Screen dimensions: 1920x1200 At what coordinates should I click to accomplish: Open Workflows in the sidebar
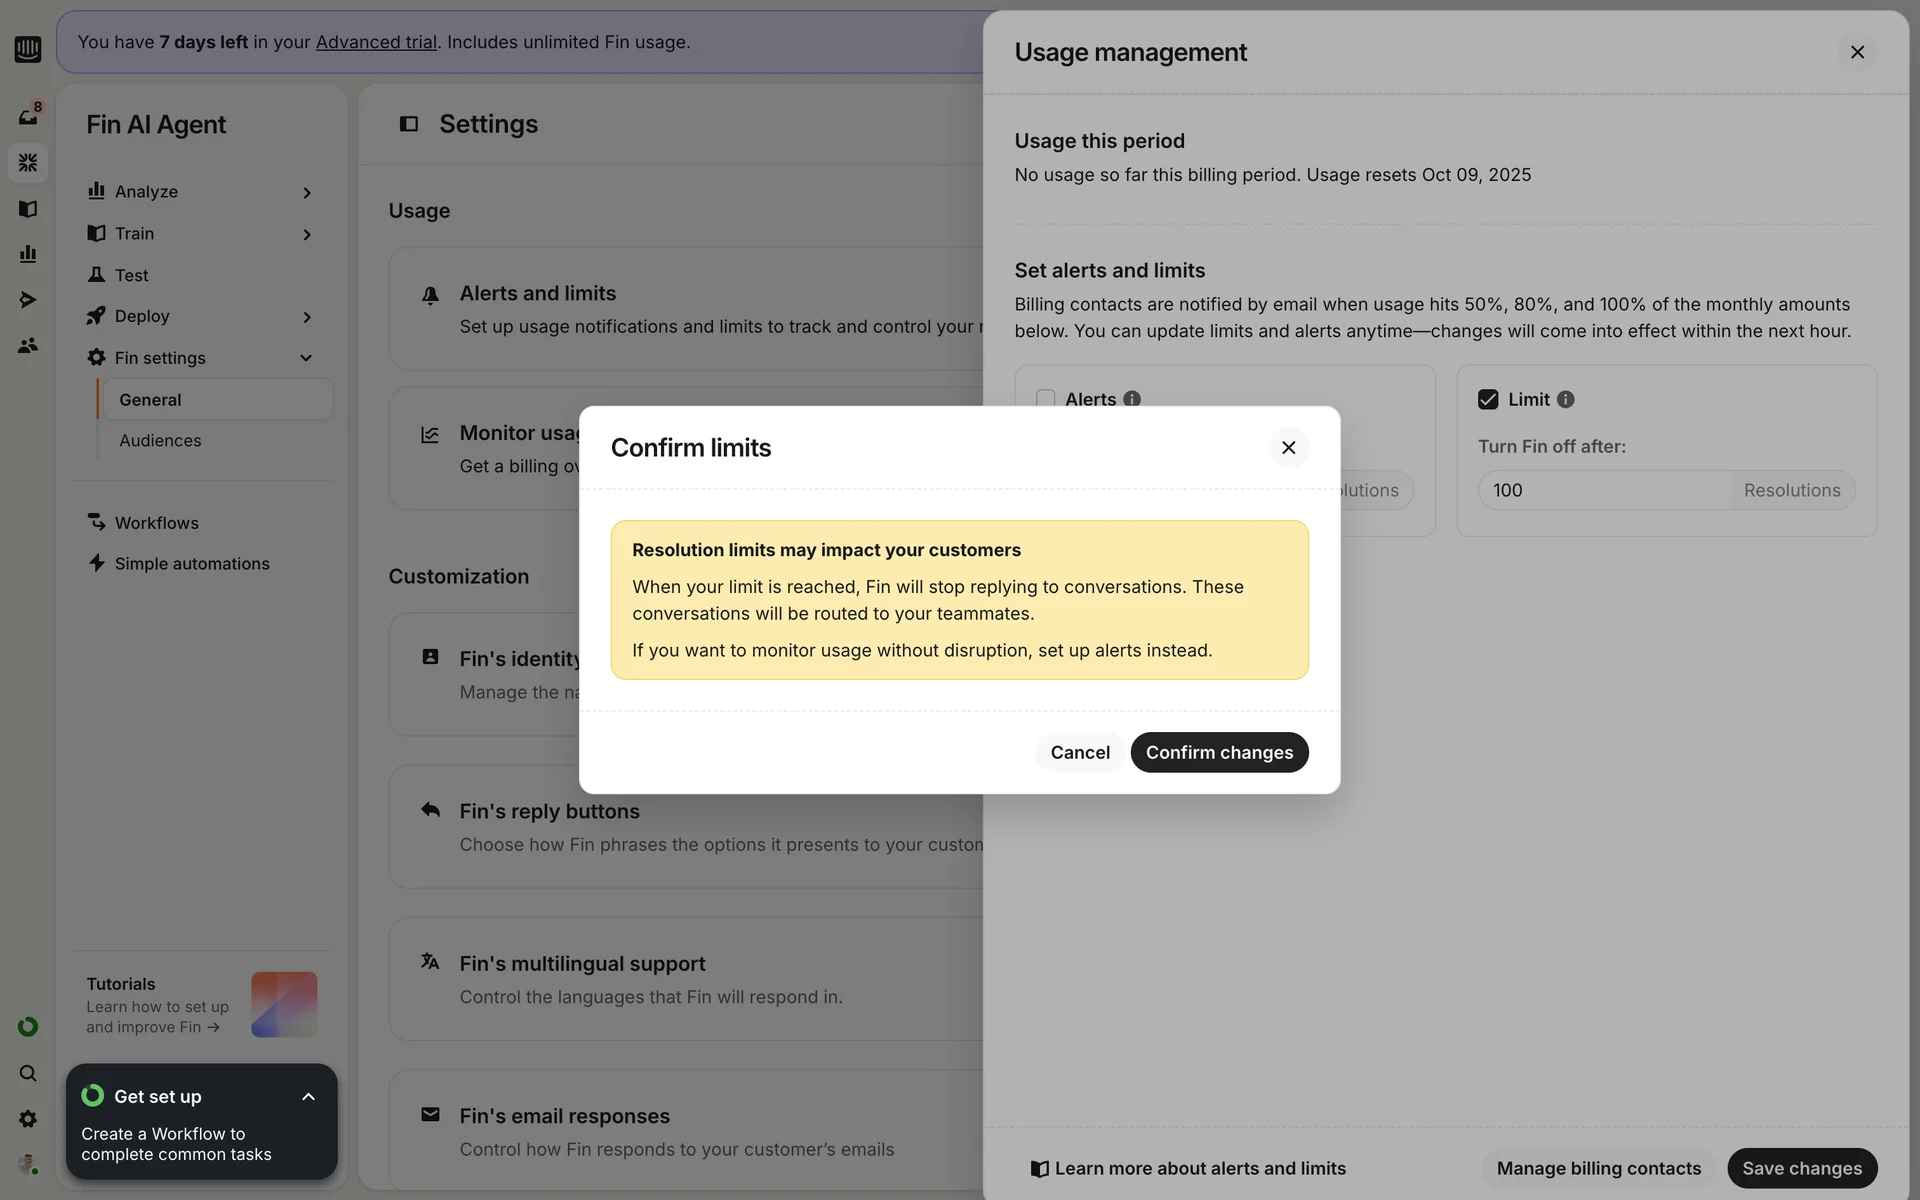tap(156, 523)
